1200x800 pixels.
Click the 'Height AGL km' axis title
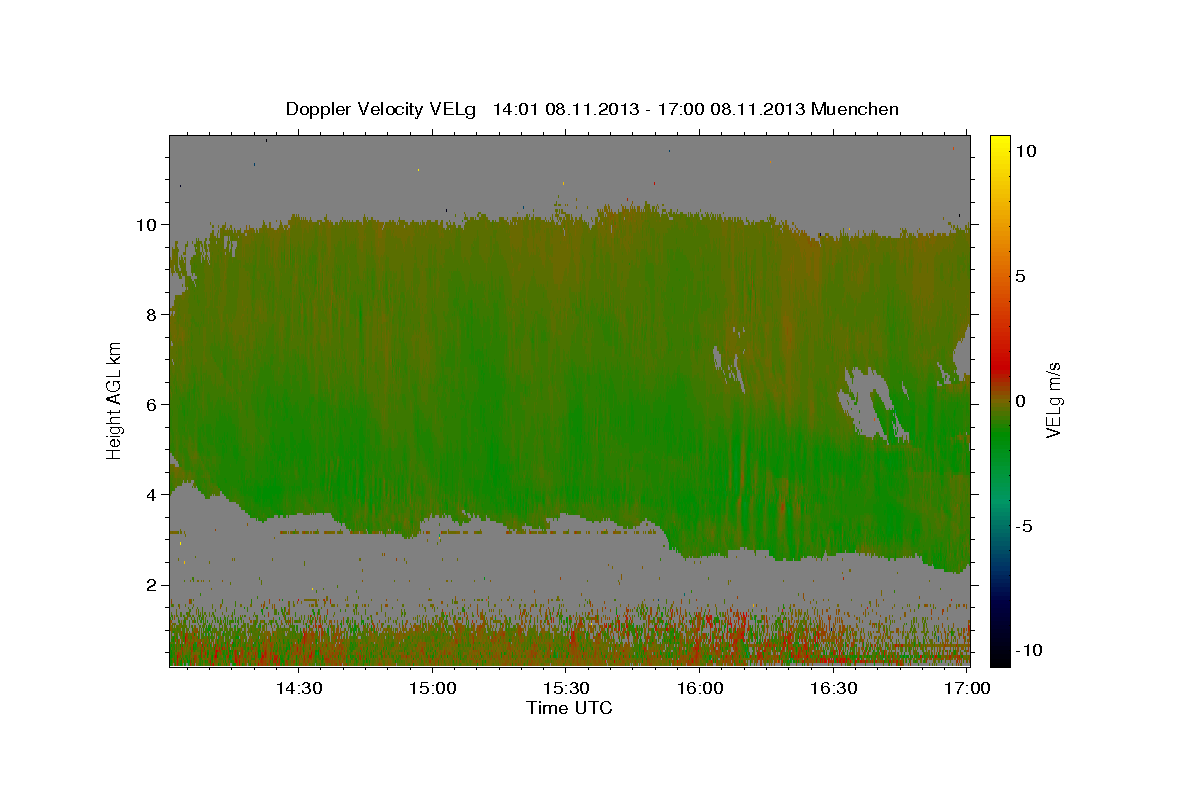click(x=115, y=400)
